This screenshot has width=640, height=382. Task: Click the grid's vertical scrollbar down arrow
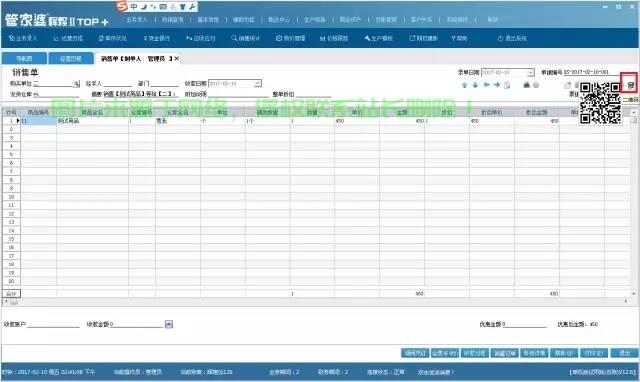pyautogui.click(x=633, y=293)
